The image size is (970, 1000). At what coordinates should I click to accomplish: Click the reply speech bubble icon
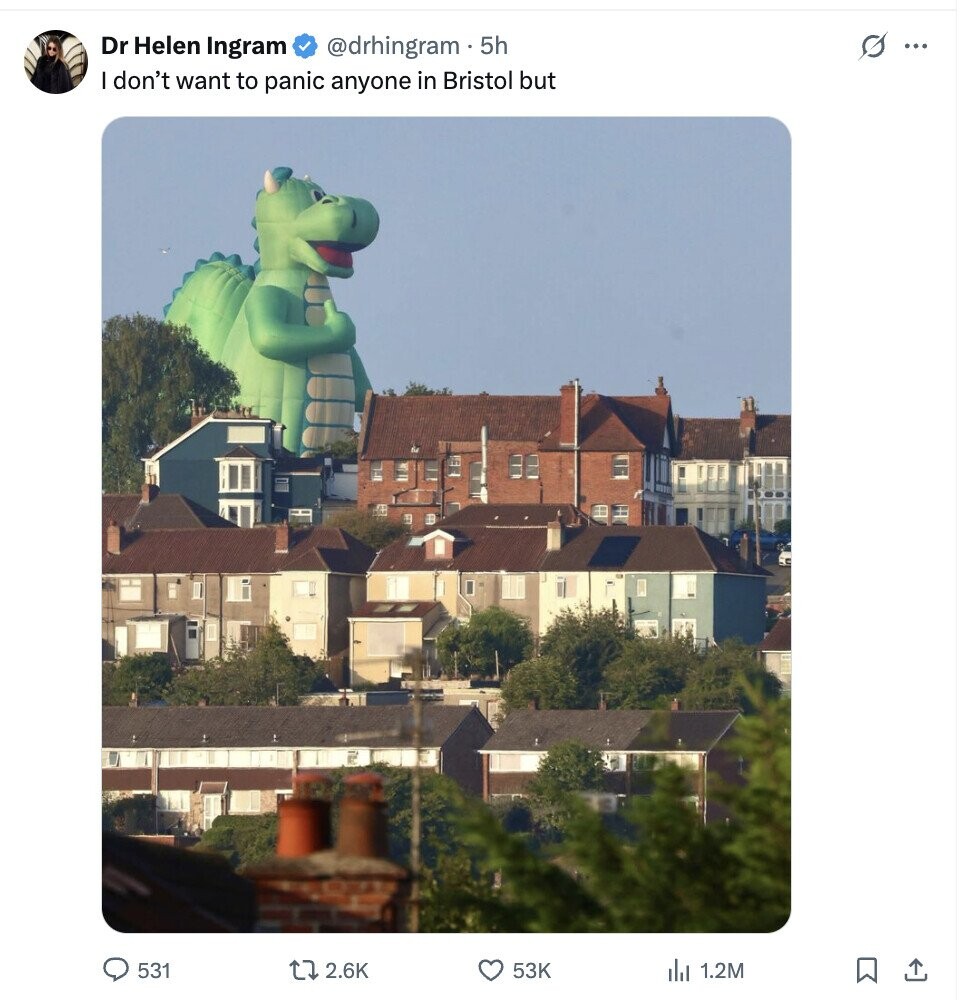coord(117,969)
